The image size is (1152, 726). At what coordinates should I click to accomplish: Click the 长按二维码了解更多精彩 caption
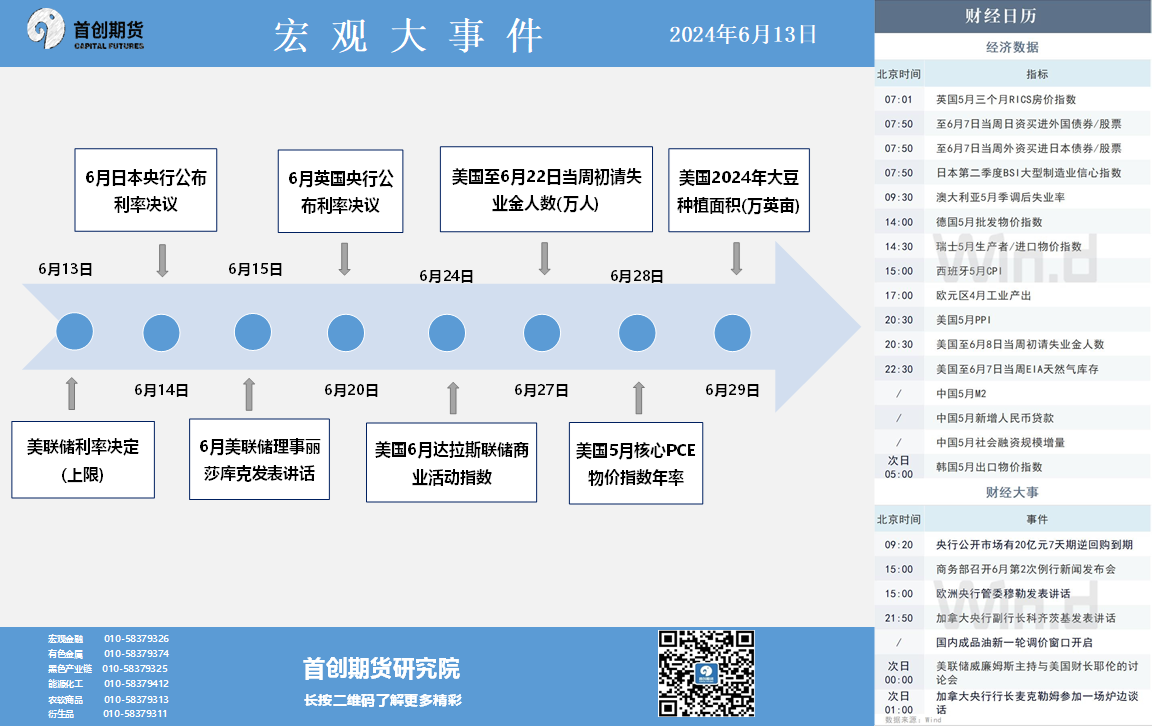[383, 700]
